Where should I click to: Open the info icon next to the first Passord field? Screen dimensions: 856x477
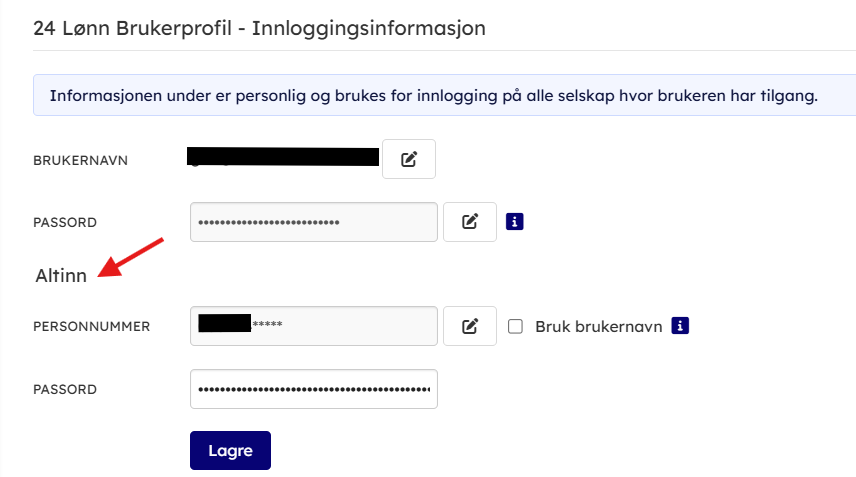pyautogui.click(x=515, y=221)
